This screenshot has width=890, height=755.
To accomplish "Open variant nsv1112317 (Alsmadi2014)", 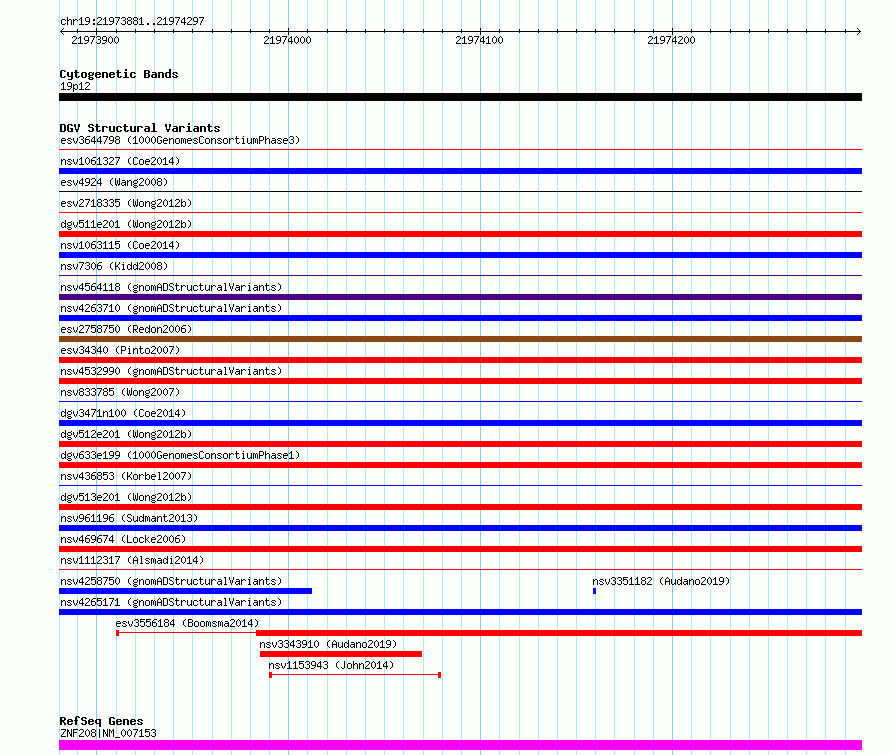I will (x=132, y=560).
